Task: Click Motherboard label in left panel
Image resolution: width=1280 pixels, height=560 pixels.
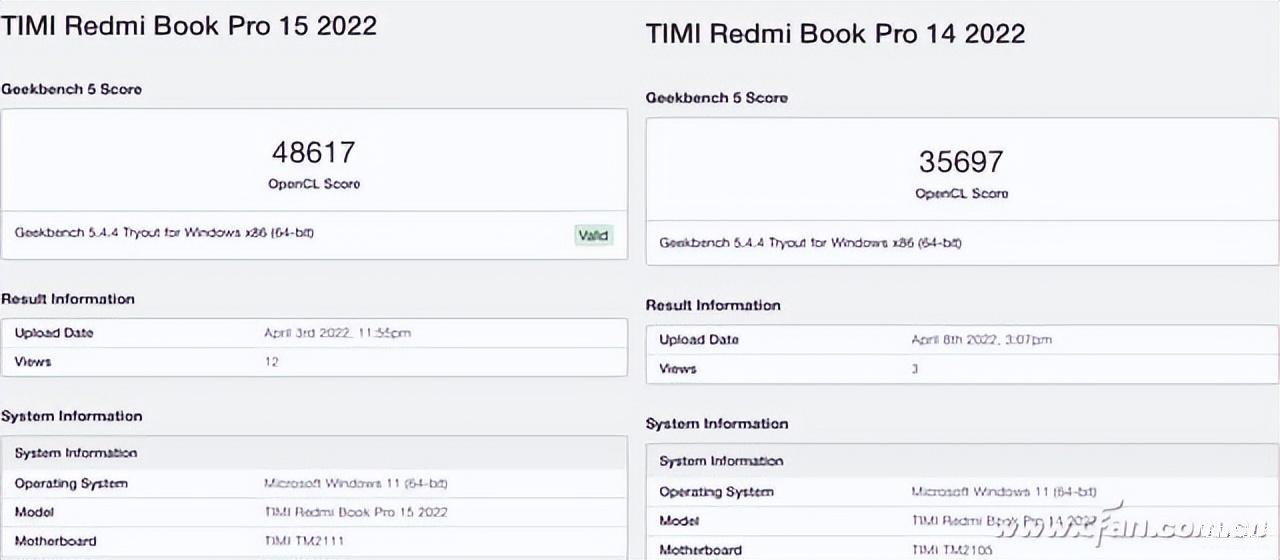Action: point(56,541)
